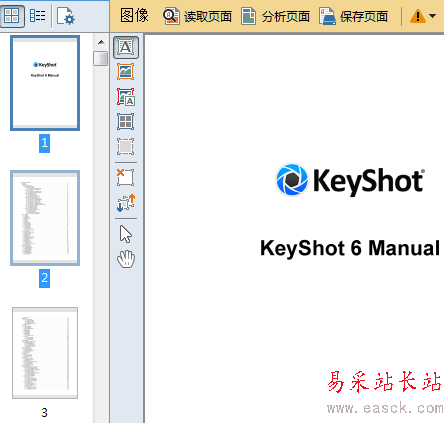This screenshot has height=423, width=444.
Task: Click the scroll up arrow in pages panel
Action: [x=101, y=42]
